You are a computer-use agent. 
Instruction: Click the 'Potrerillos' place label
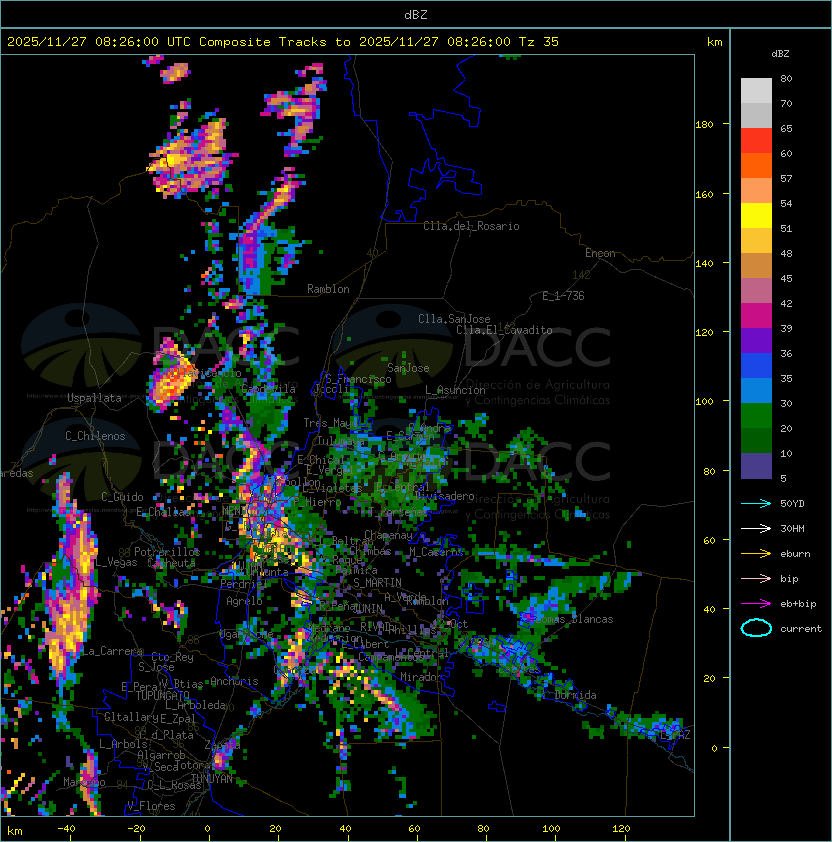[x=167, y=552]
